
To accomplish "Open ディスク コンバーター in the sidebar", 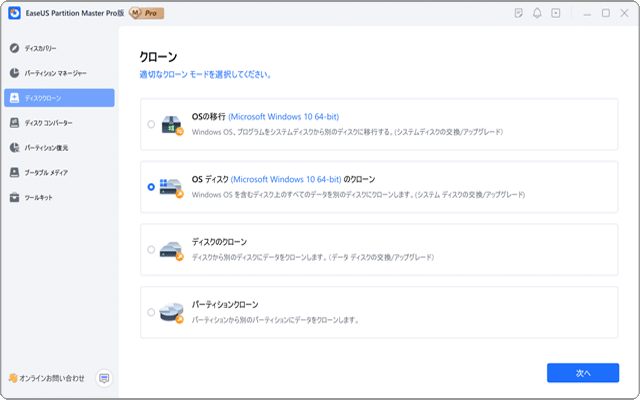I will [x=59, y=123].
